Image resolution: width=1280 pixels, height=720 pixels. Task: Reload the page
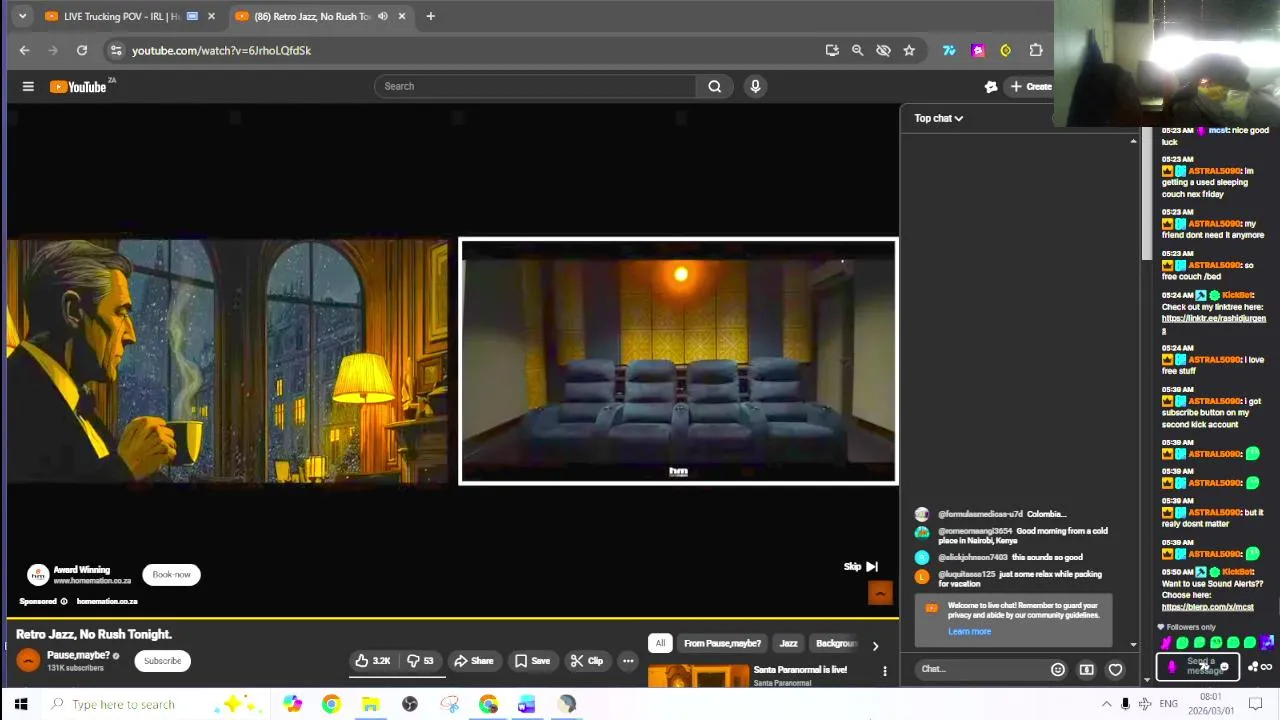pos(82,50)
